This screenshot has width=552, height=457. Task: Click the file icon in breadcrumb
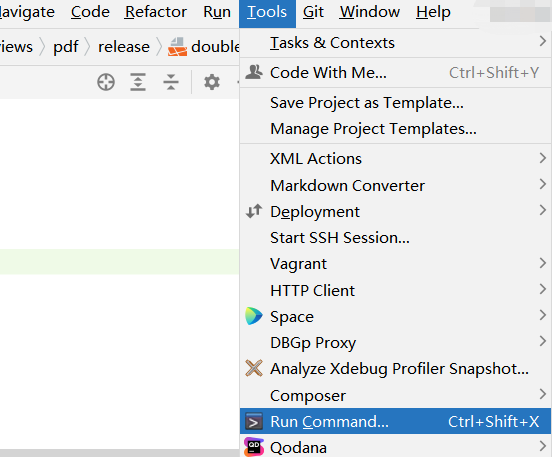(x=177, y=47)
